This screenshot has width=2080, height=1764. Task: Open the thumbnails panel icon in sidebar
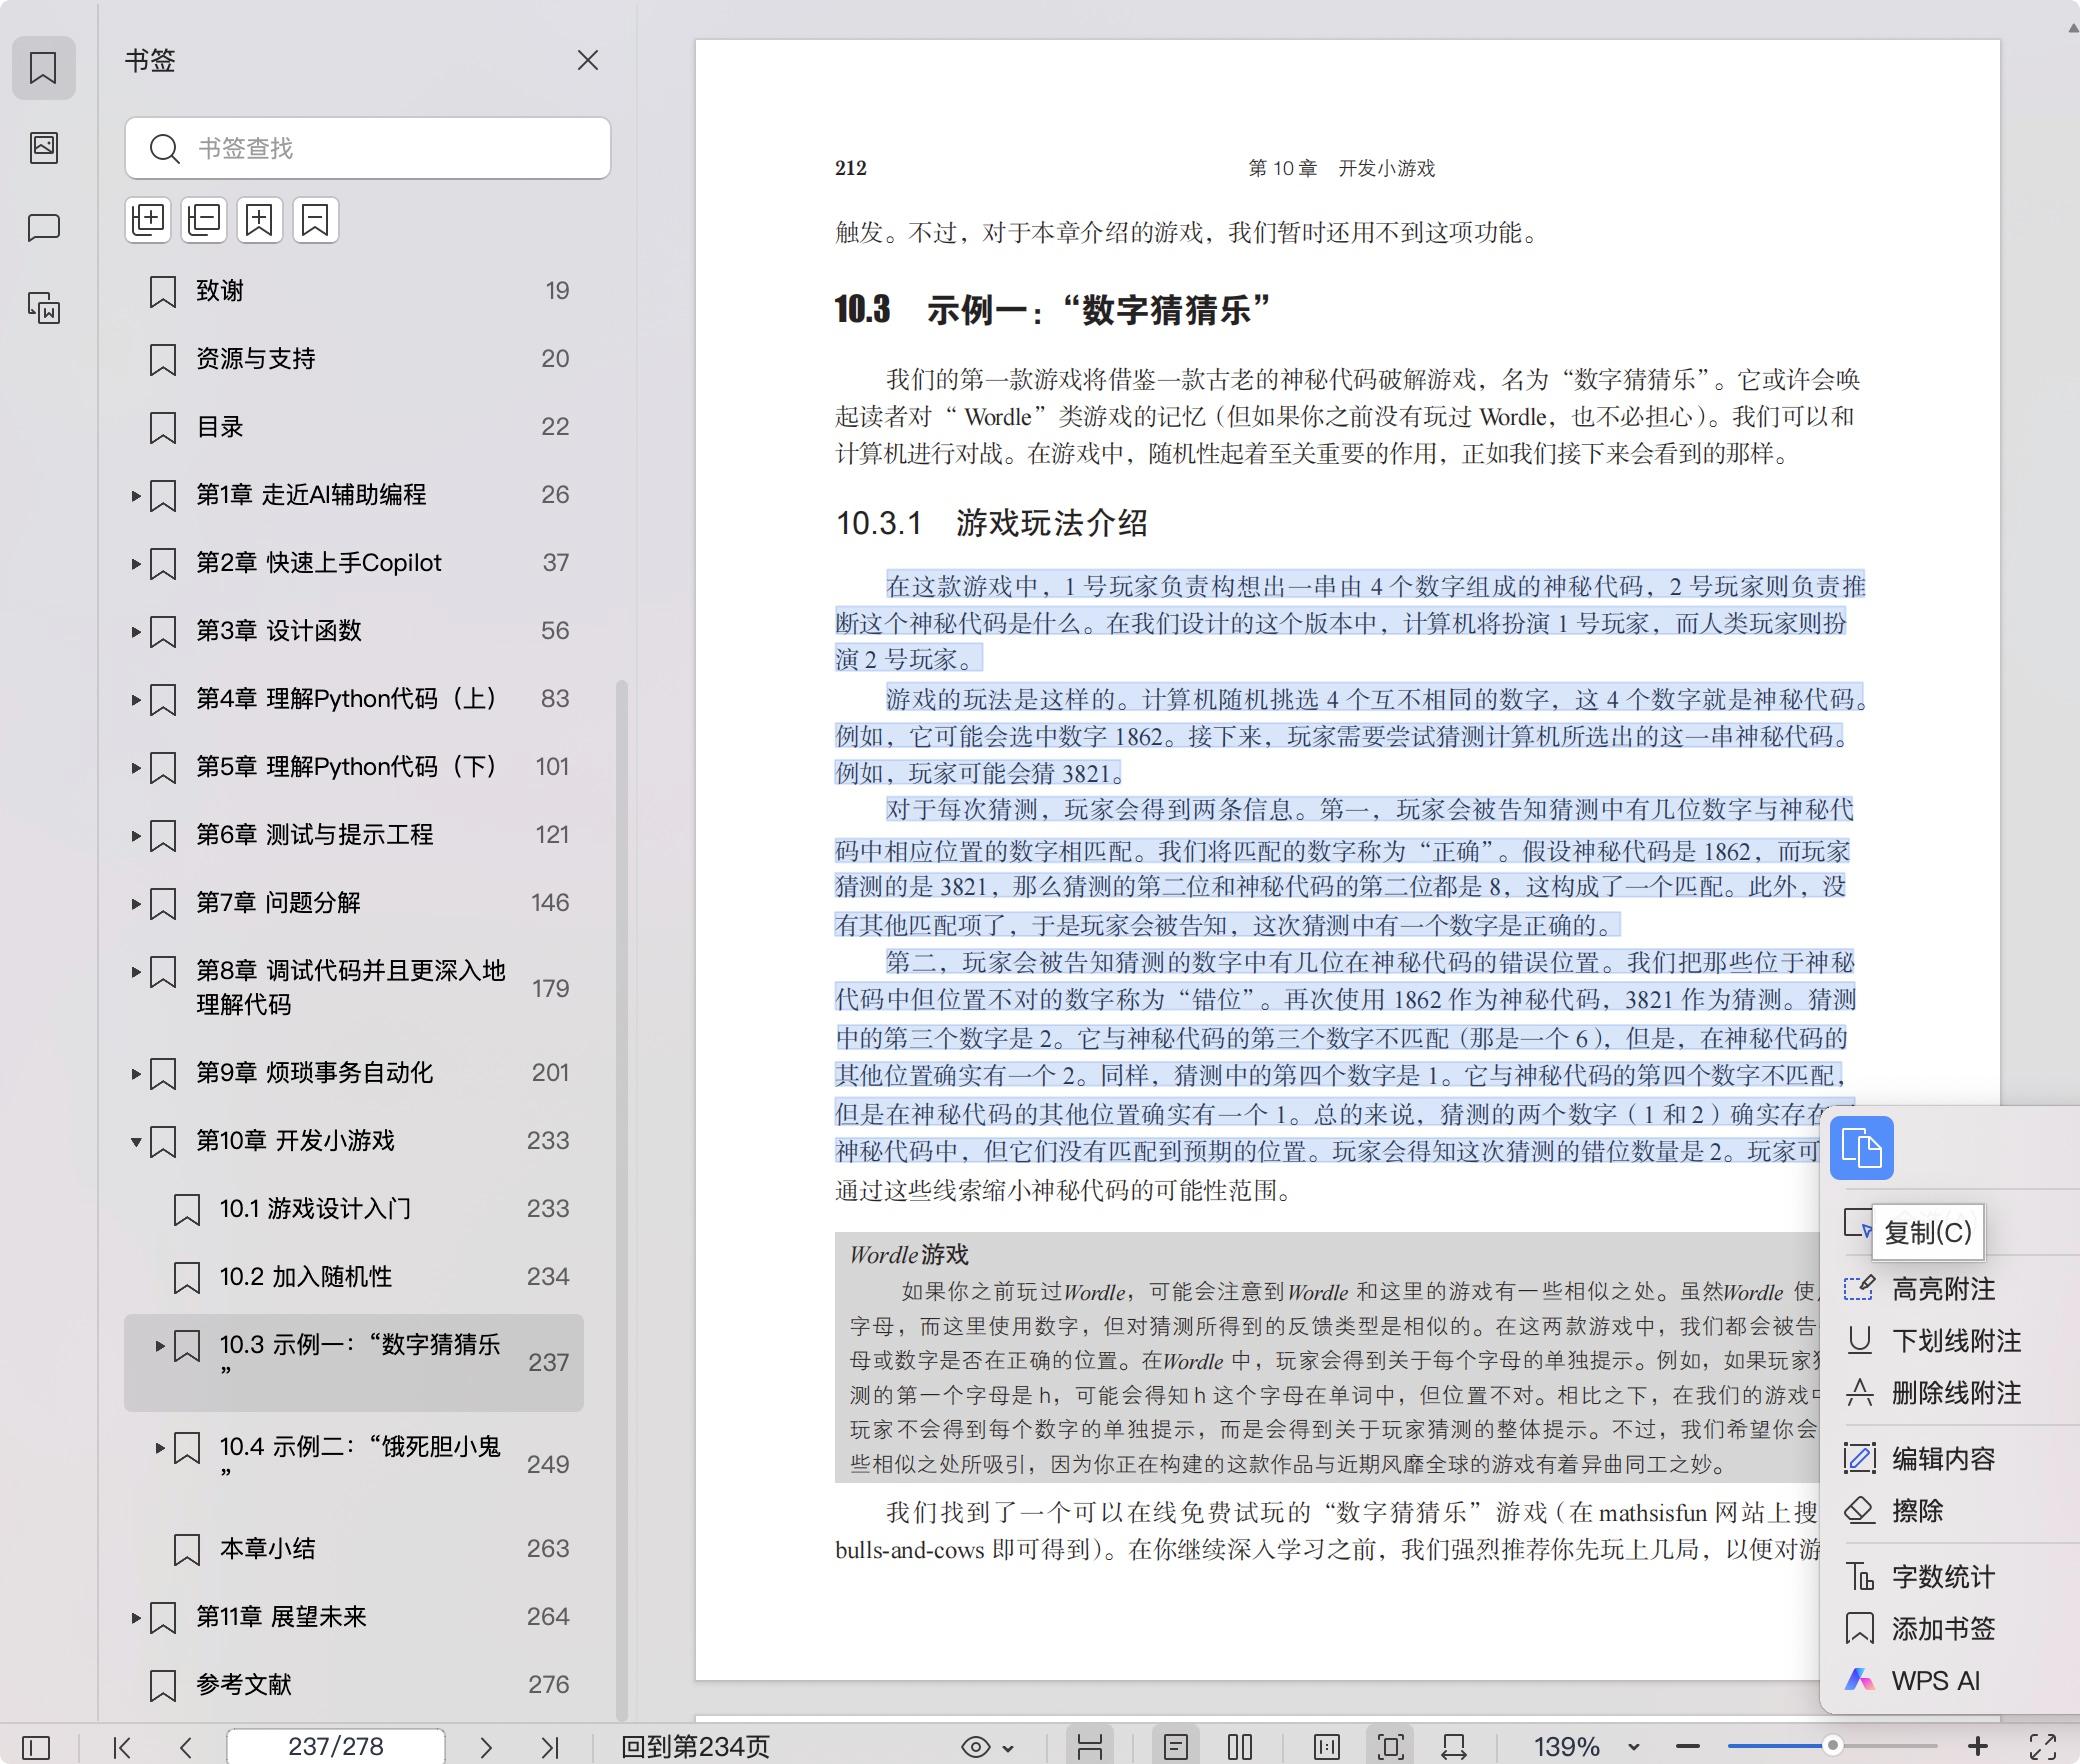coord(44,148)
